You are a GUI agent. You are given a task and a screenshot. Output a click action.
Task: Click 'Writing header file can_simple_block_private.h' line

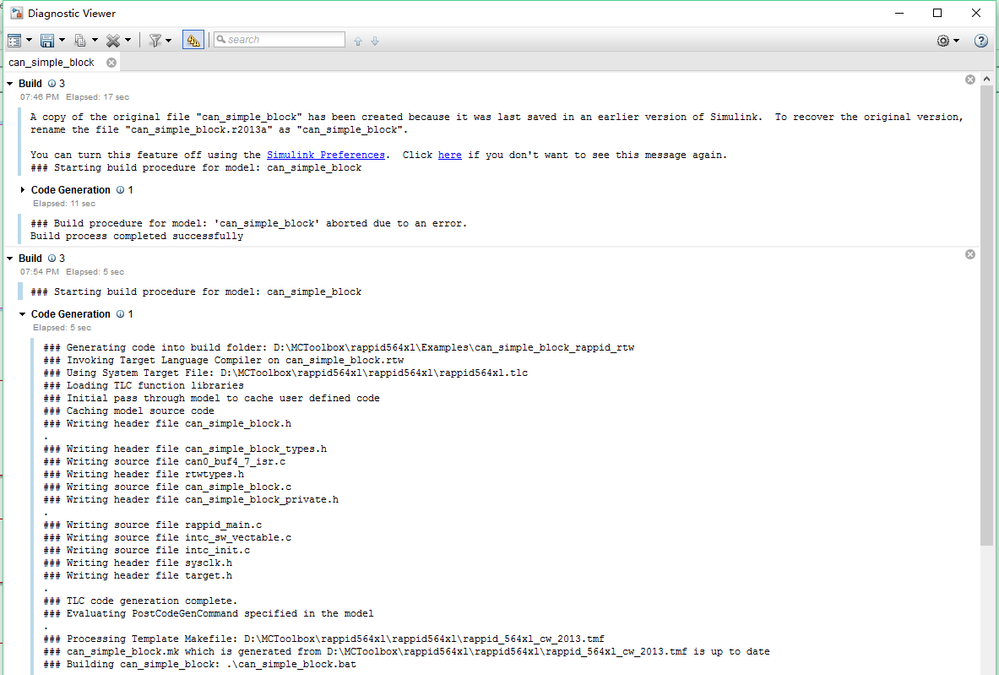(191, 500)
